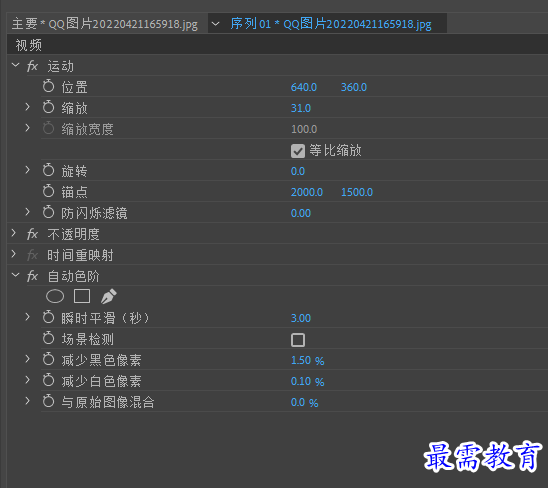Toggle animation stopwatch for 旋转
This screenshot has height=488, width=548.
click(x=48, y=170)
